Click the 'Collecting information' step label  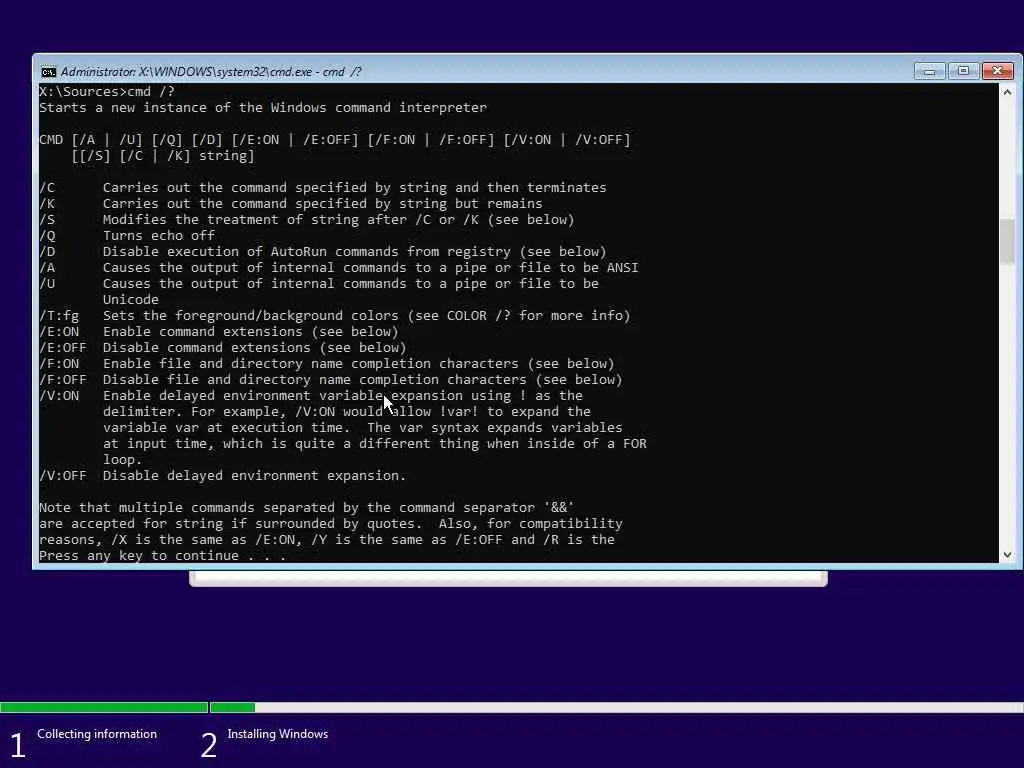97,734
